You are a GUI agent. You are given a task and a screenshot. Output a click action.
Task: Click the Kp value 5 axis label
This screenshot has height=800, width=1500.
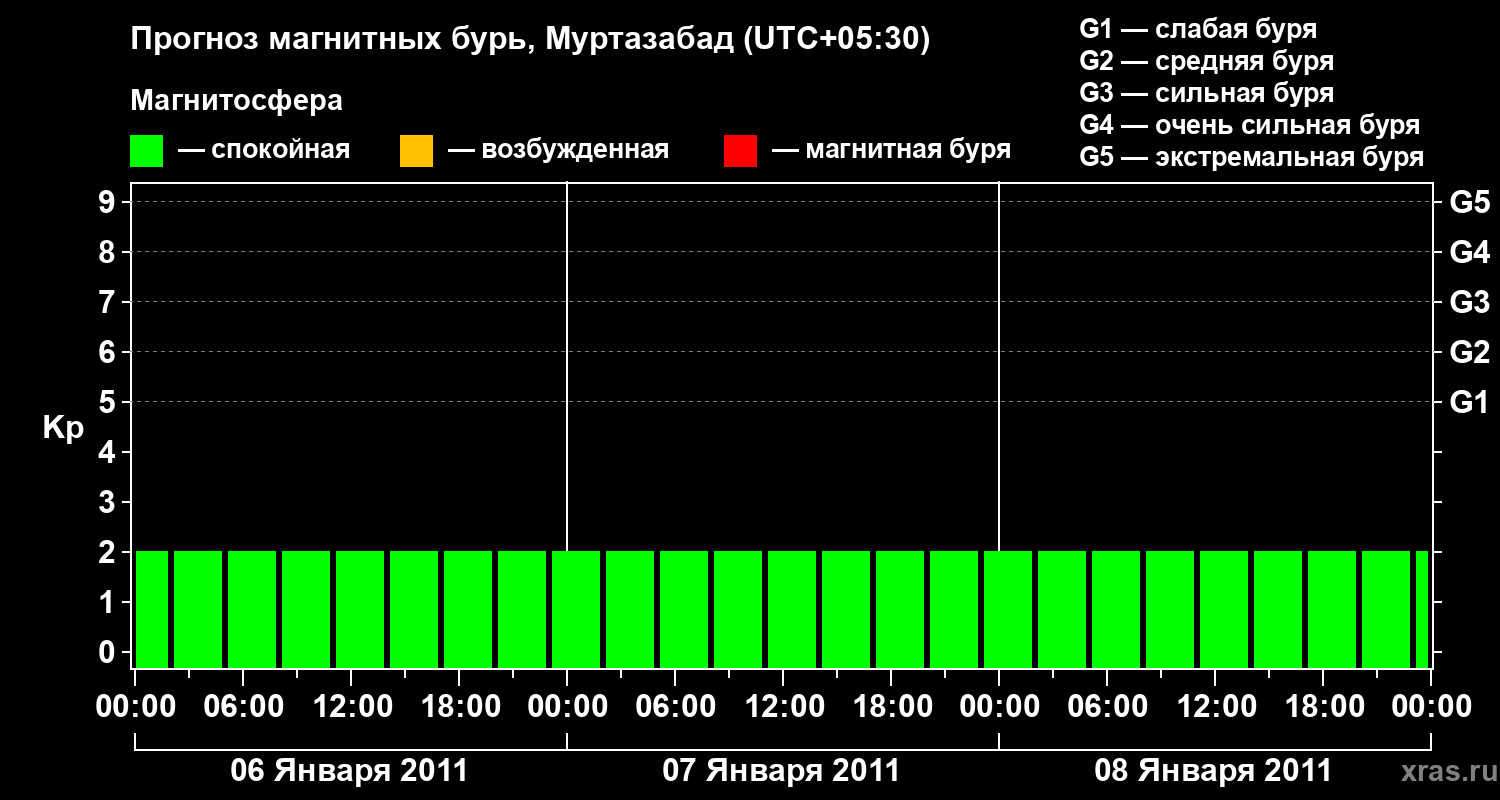coord(108,402)
